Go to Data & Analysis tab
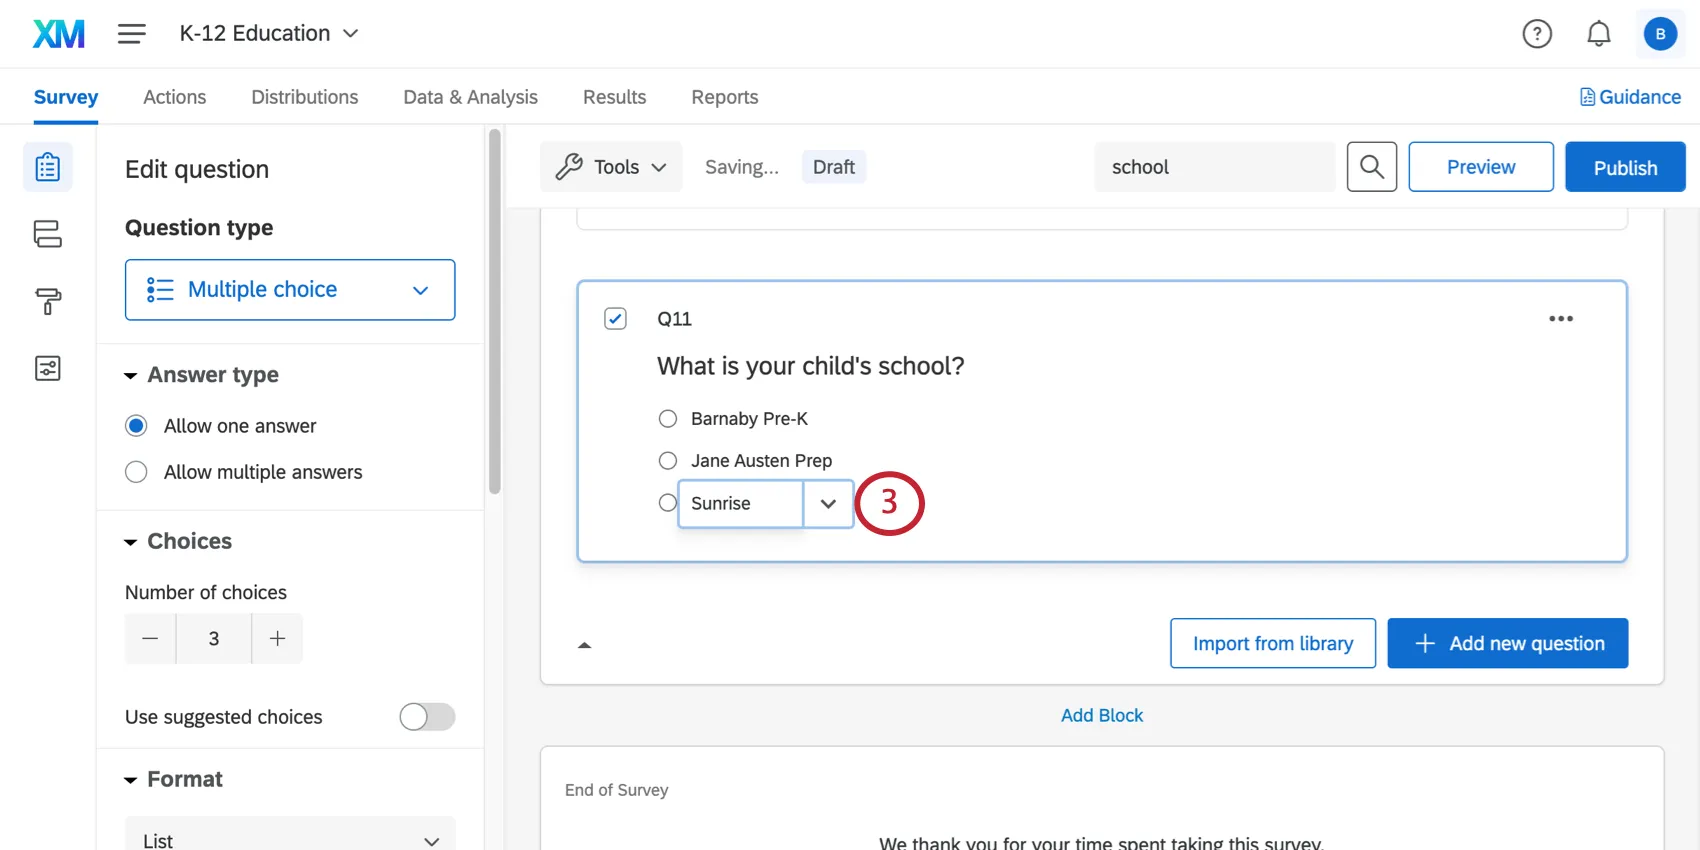This screenshot has height=850, width=1700. point(470,97)
